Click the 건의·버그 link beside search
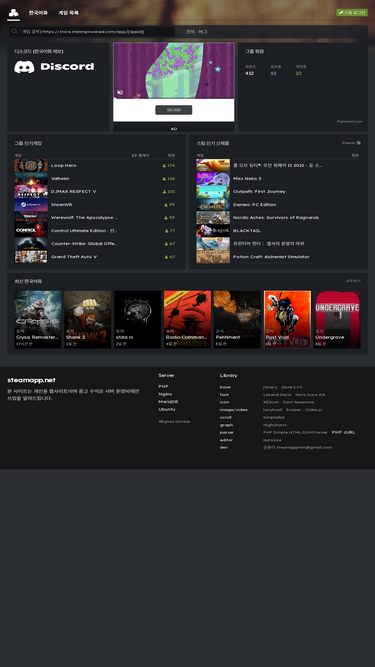 coord(196,31)
